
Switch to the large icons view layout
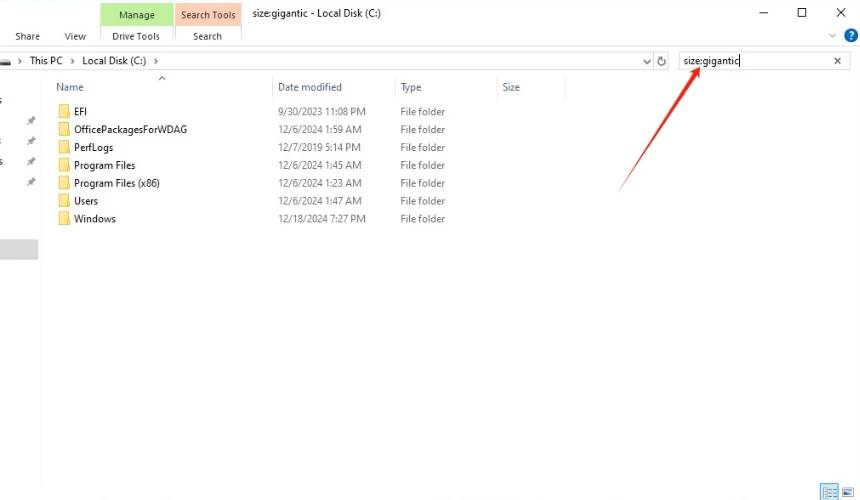(x=848, y=492)
